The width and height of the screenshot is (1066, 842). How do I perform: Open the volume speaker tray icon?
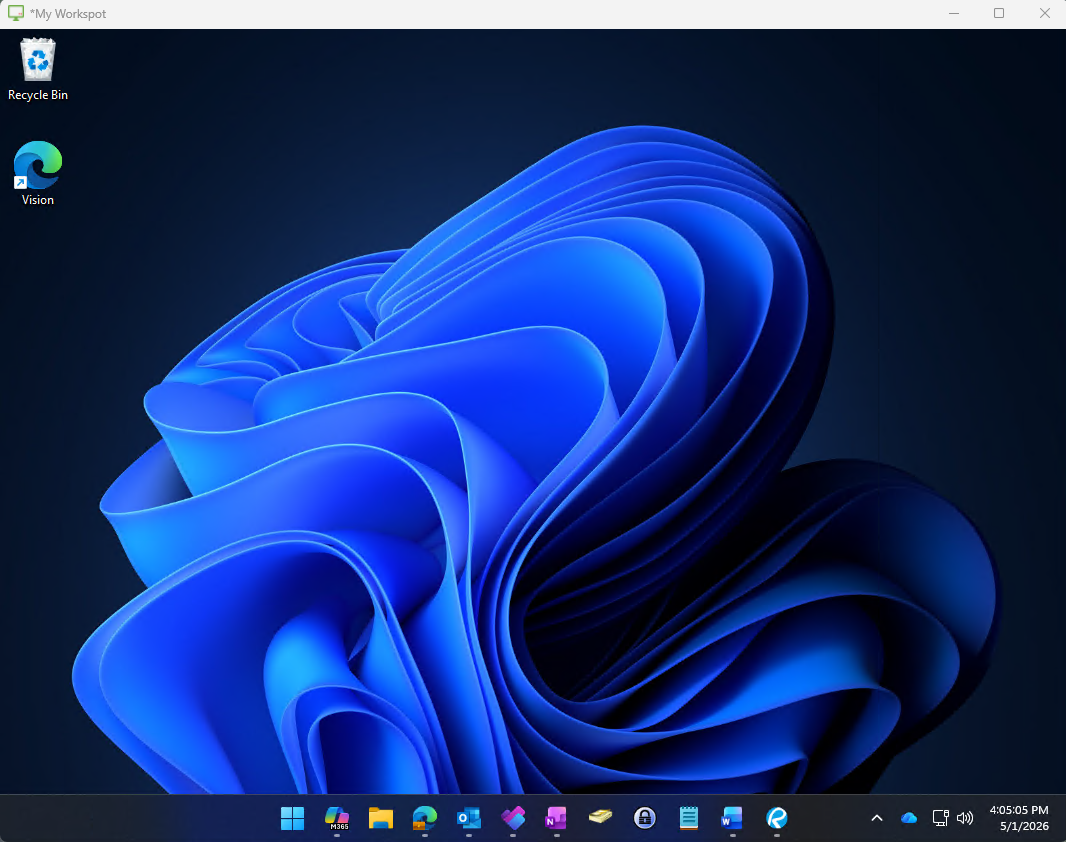(965, 818)
